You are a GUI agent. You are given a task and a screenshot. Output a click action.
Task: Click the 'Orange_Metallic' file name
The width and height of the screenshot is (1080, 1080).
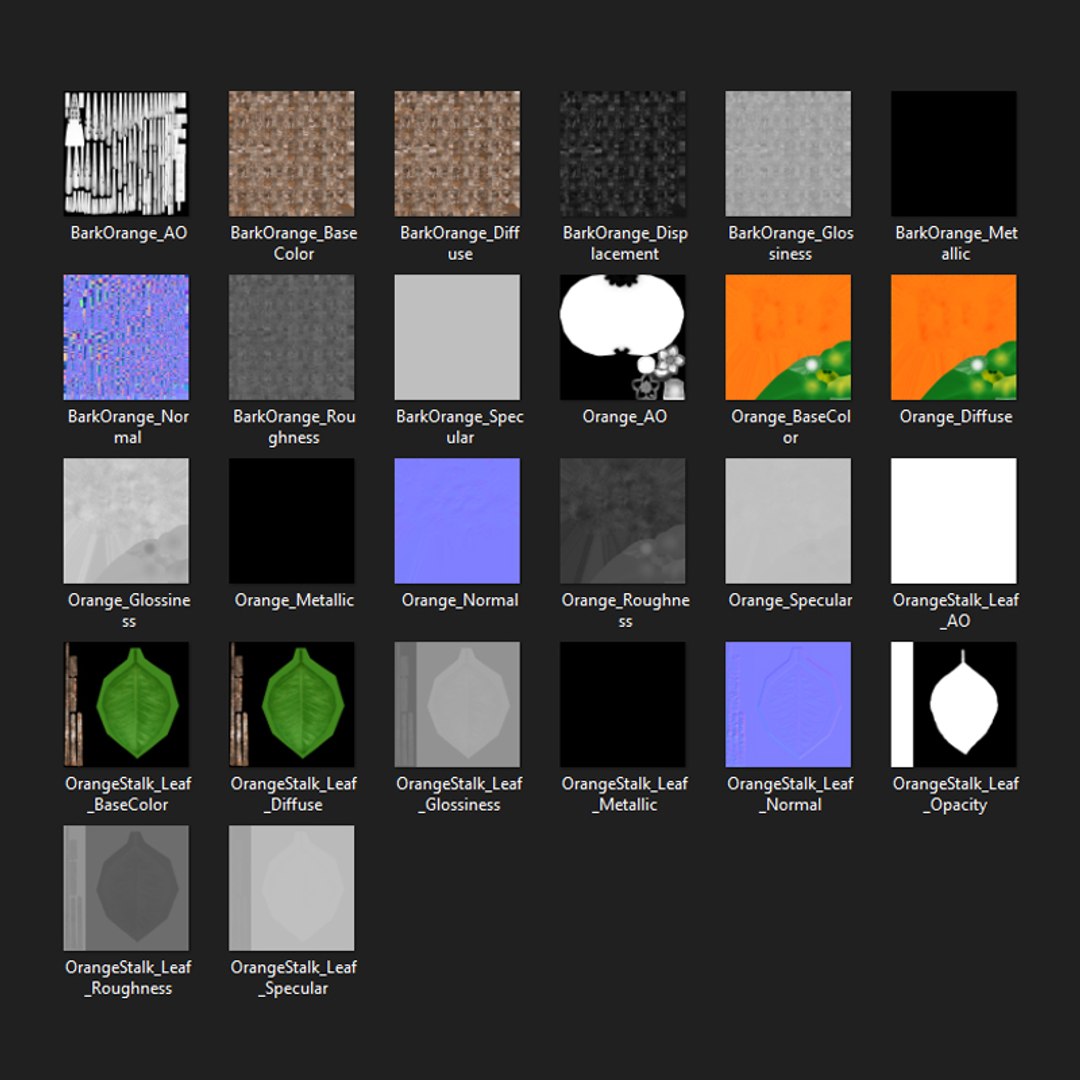pyautogui.click(x=294, y=600)
